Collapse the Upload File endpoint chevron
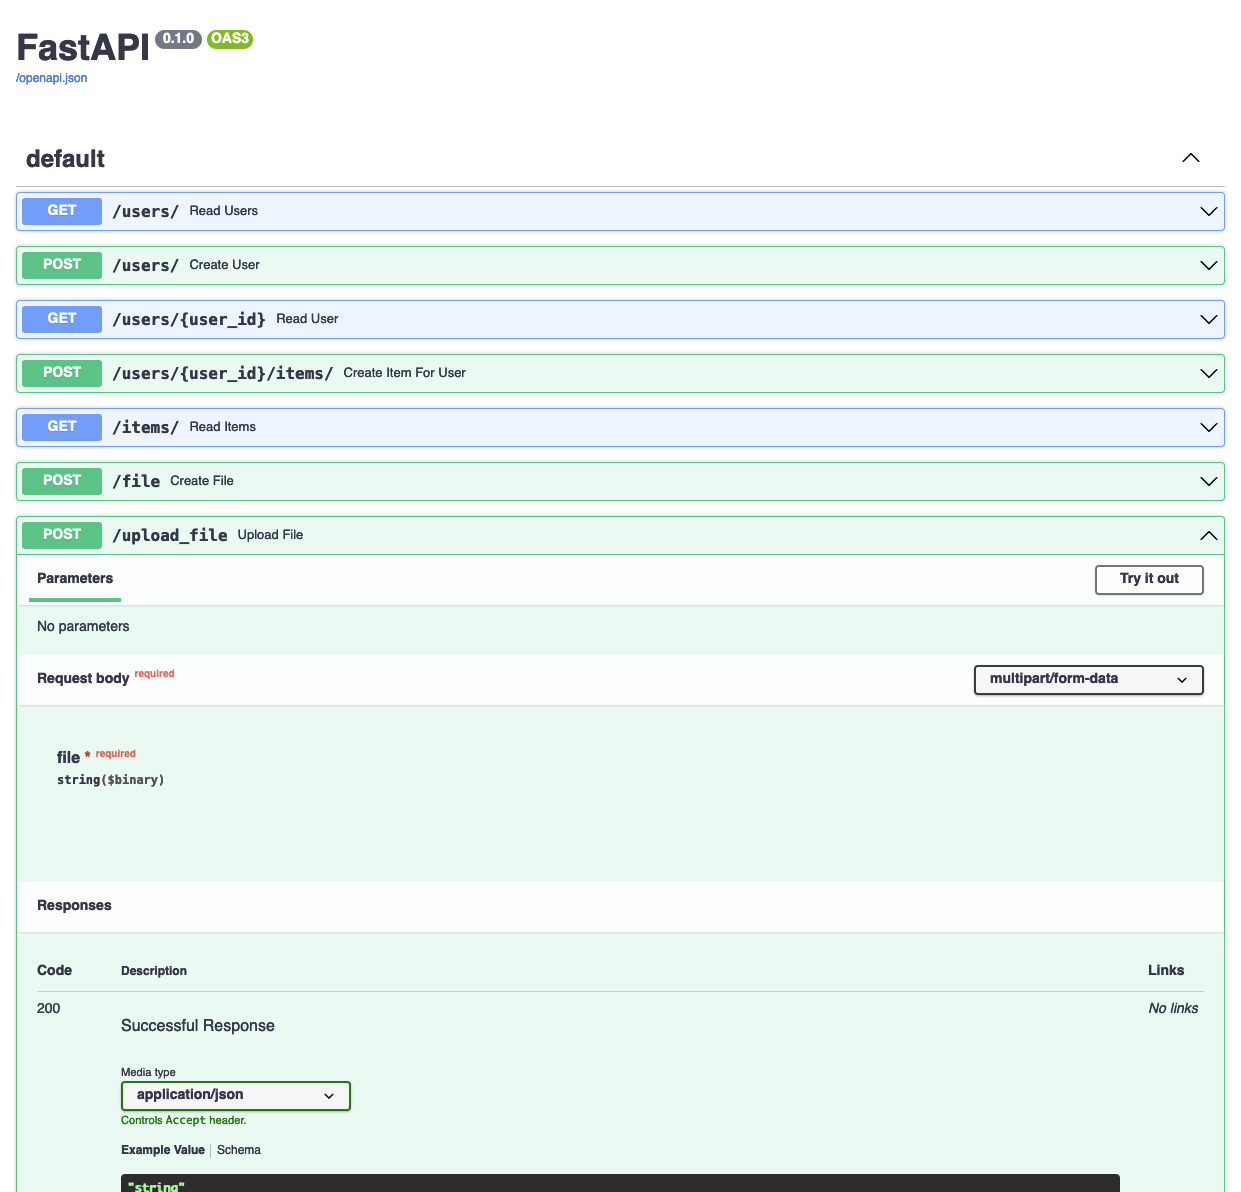The image size is (1241, 1192). [1208, 535]
